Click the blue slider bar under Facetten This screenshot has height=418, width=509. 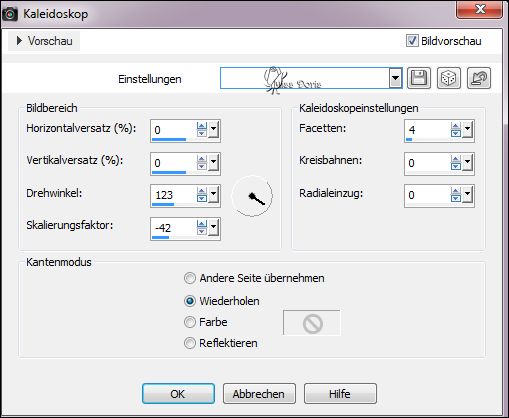pyautogui.click(x=409, y=139)
